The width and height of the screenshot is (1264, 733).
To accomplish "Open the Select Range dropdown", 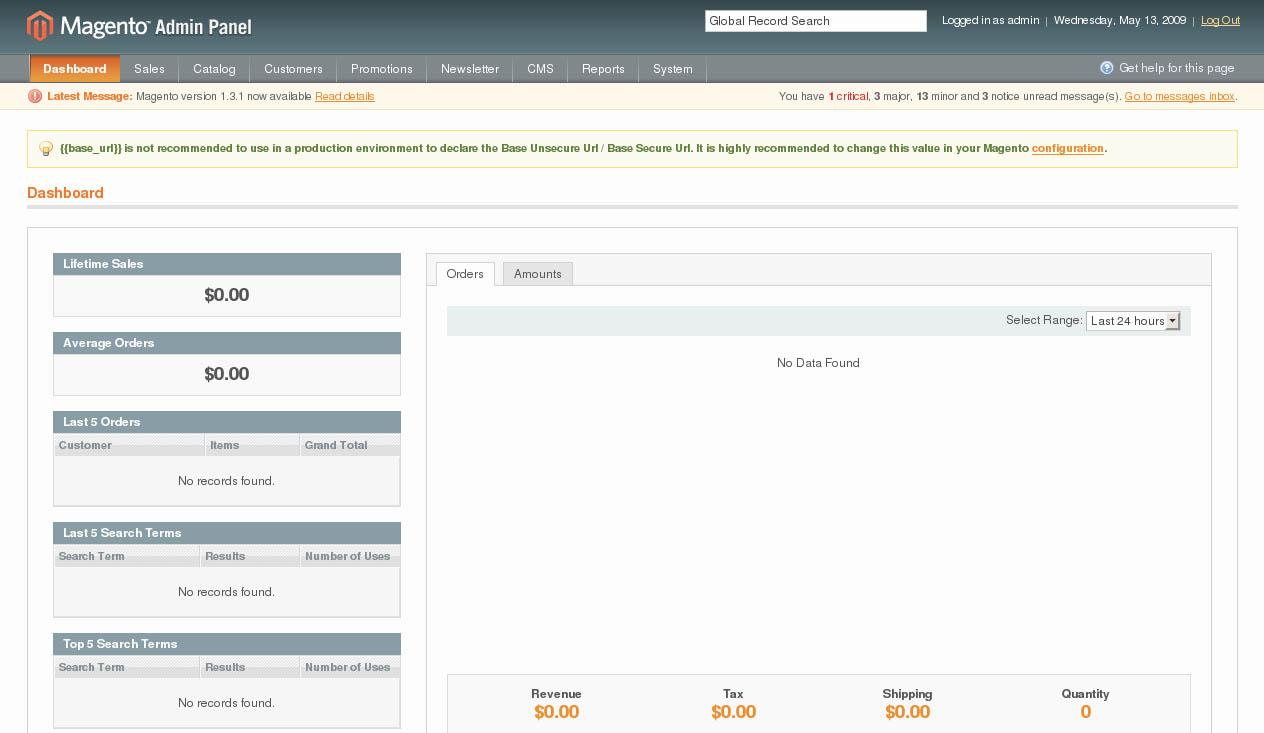I will [1133, 321].
